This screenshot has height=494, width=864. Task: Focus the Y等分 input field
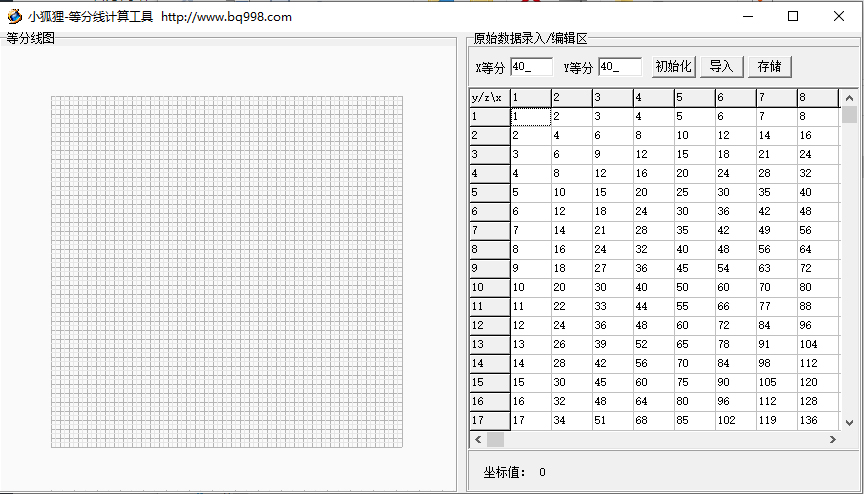point(620,67)
